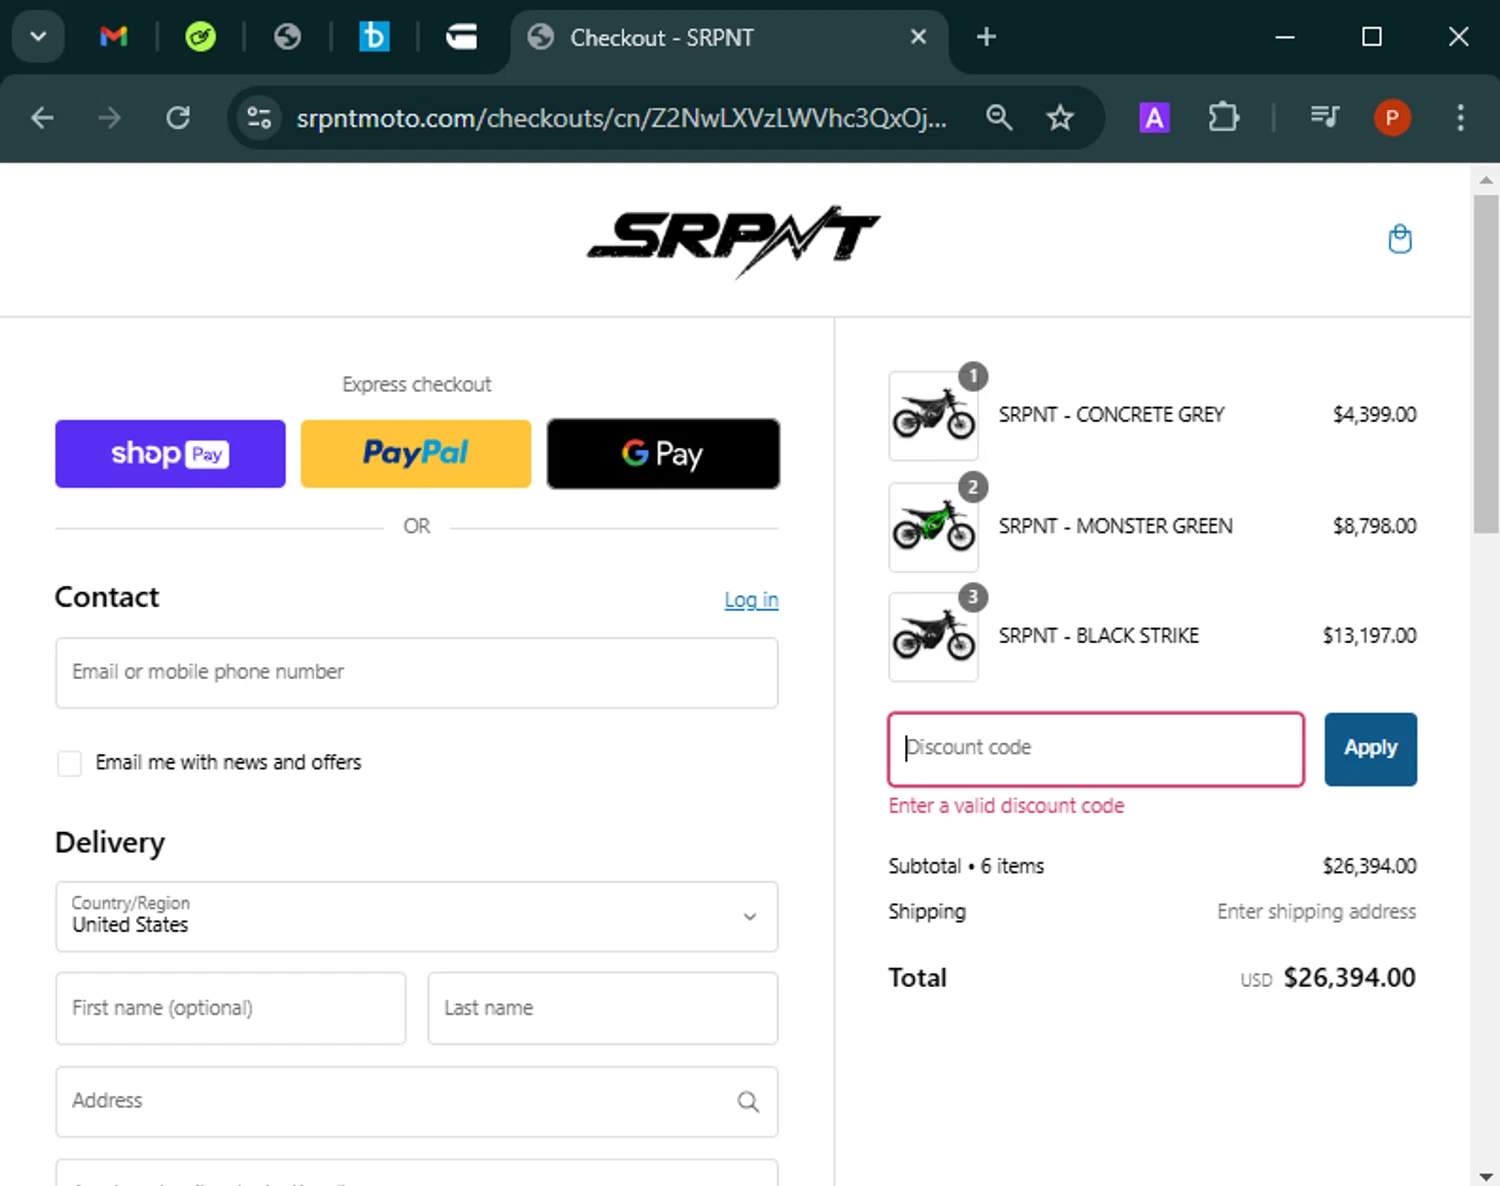Click the Contact heading
Screen dimensions: 1500x1186
tap(107, 597)
